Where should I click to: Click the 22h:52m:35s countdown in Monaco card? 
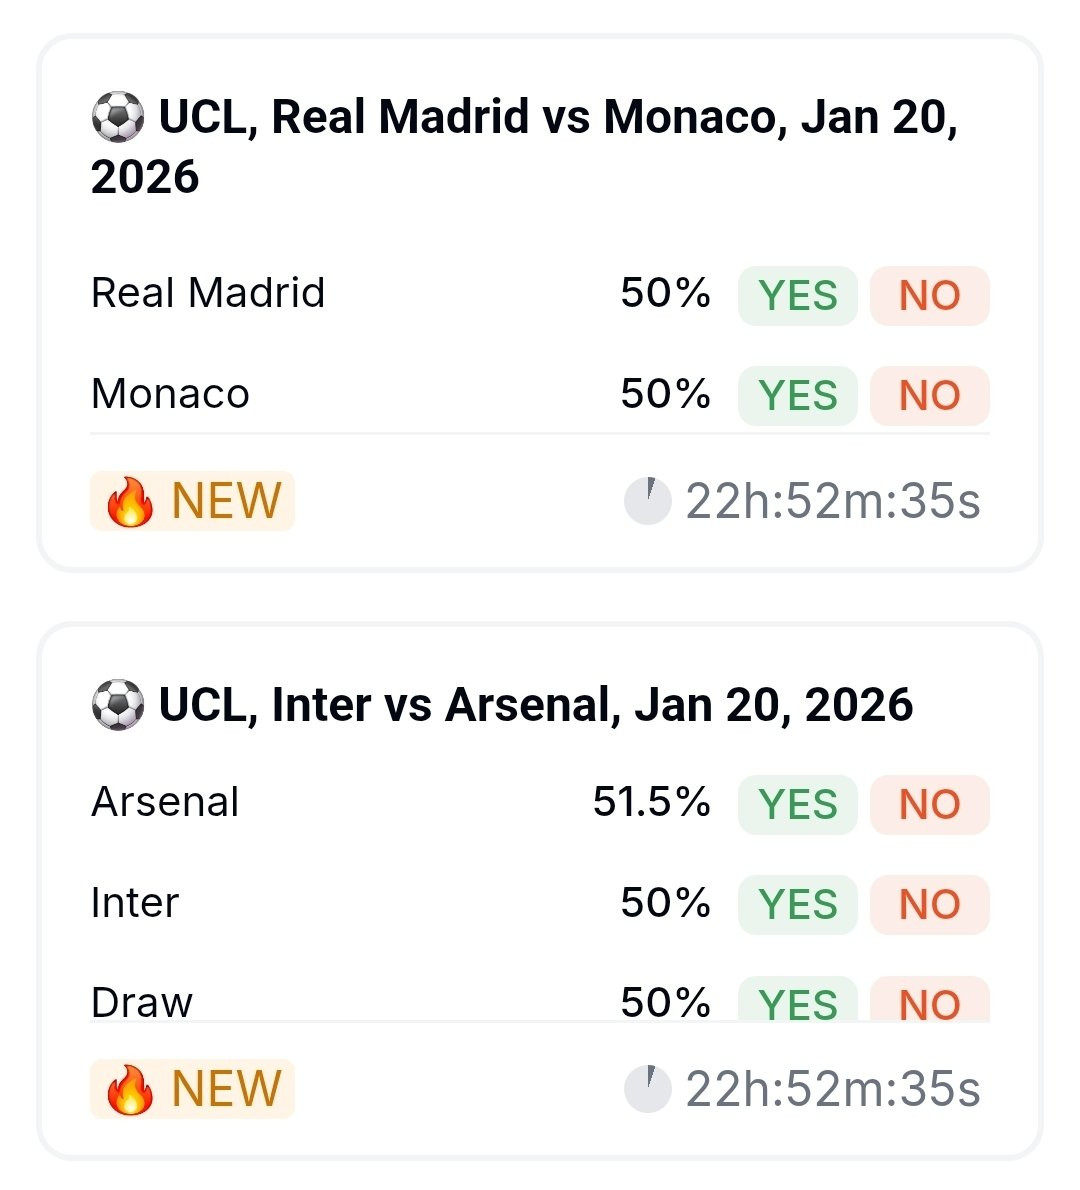pyautogui.click(x=832, y=501)
